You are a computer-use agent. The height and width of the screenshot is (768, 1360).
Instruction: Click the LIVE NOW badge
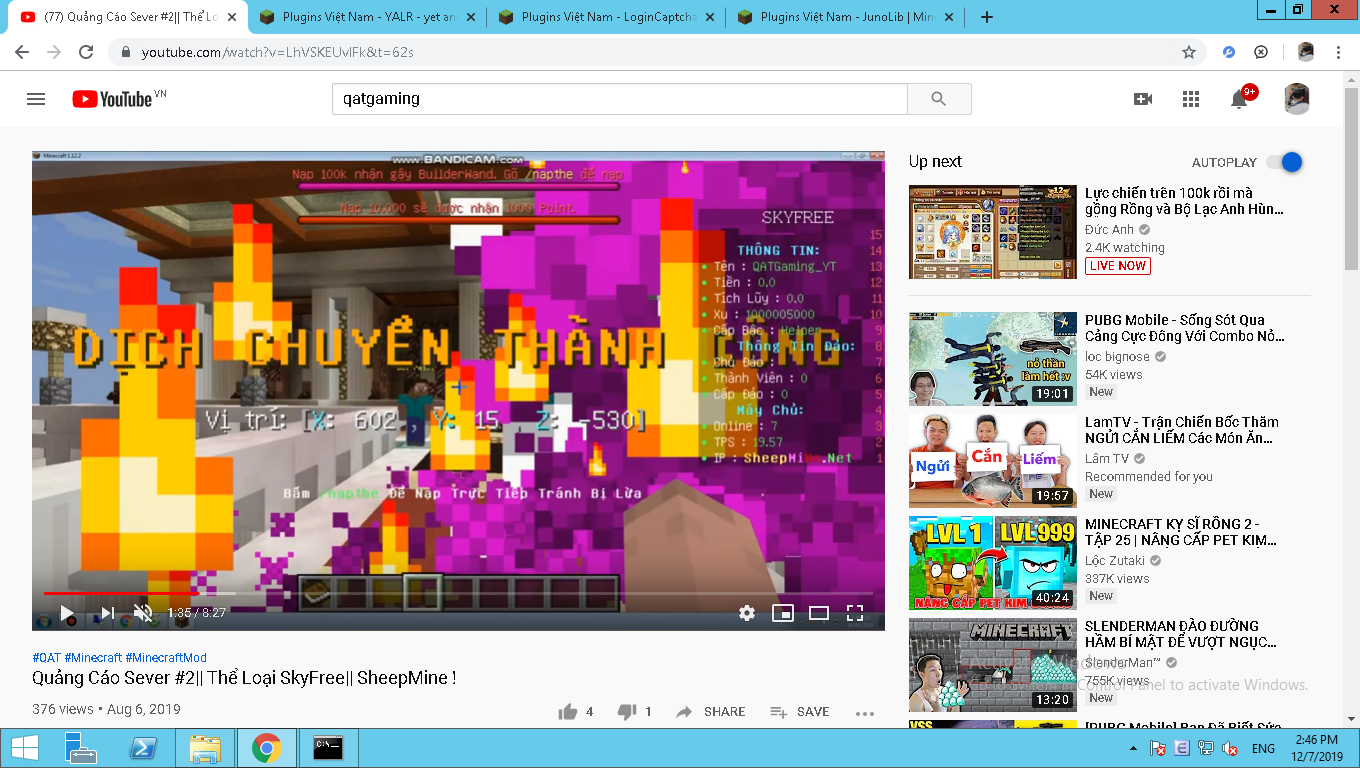(x=1118, y=266)
